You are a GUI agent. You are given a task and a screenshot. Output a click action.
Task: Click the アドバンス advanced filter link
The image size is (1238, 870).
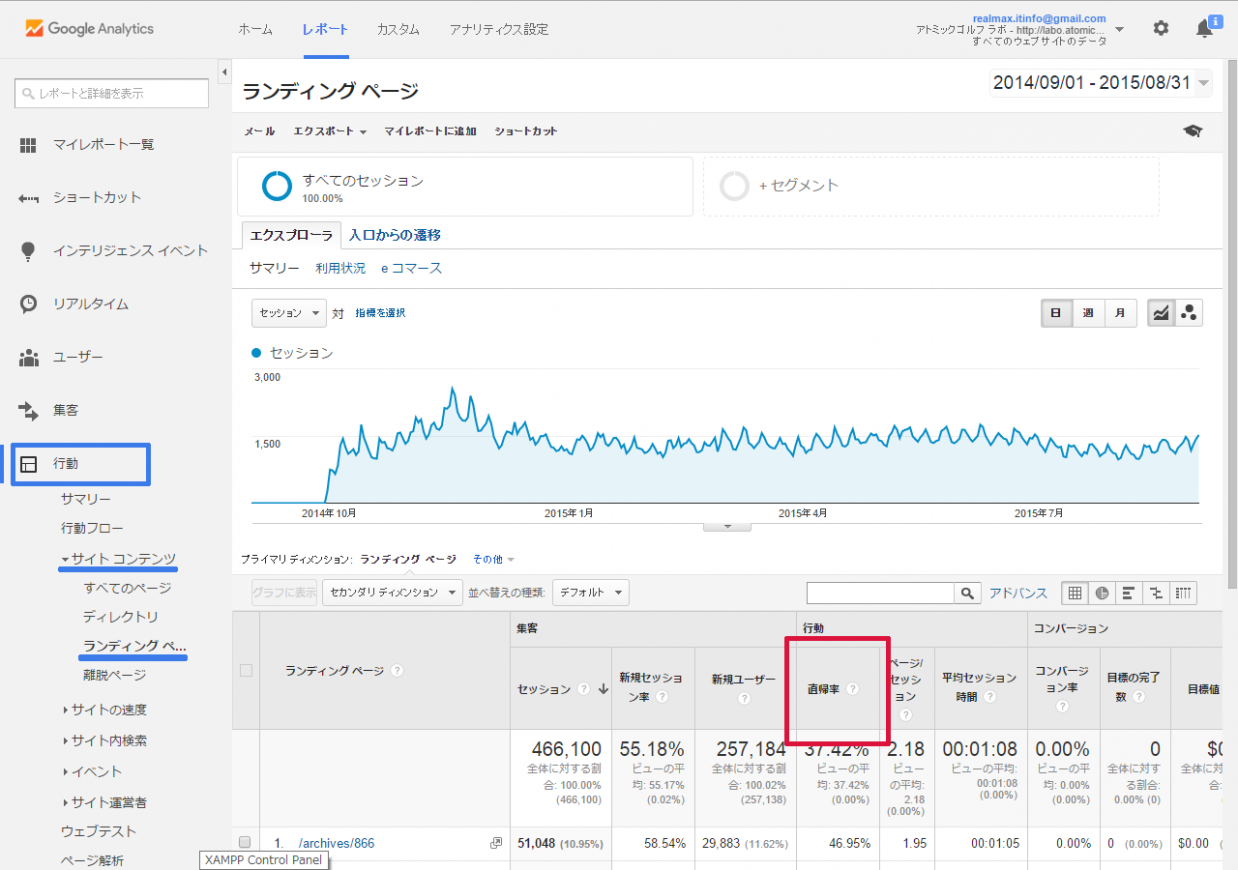[1018, 593]
